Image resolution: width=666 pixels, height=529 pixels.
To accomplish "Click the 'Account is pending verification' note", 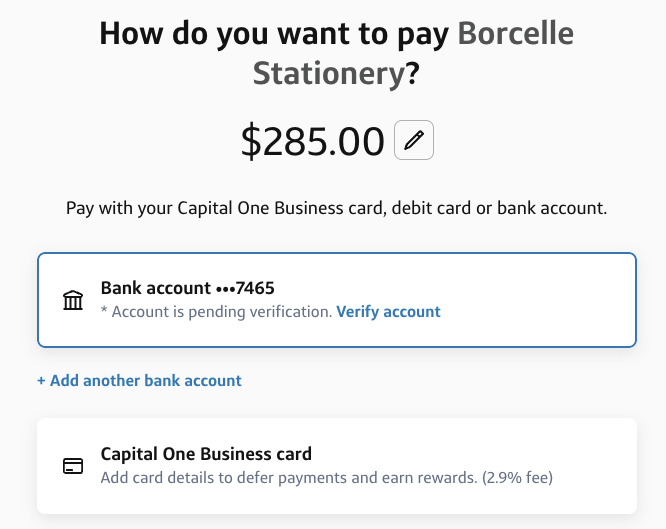I will point(221,312).
